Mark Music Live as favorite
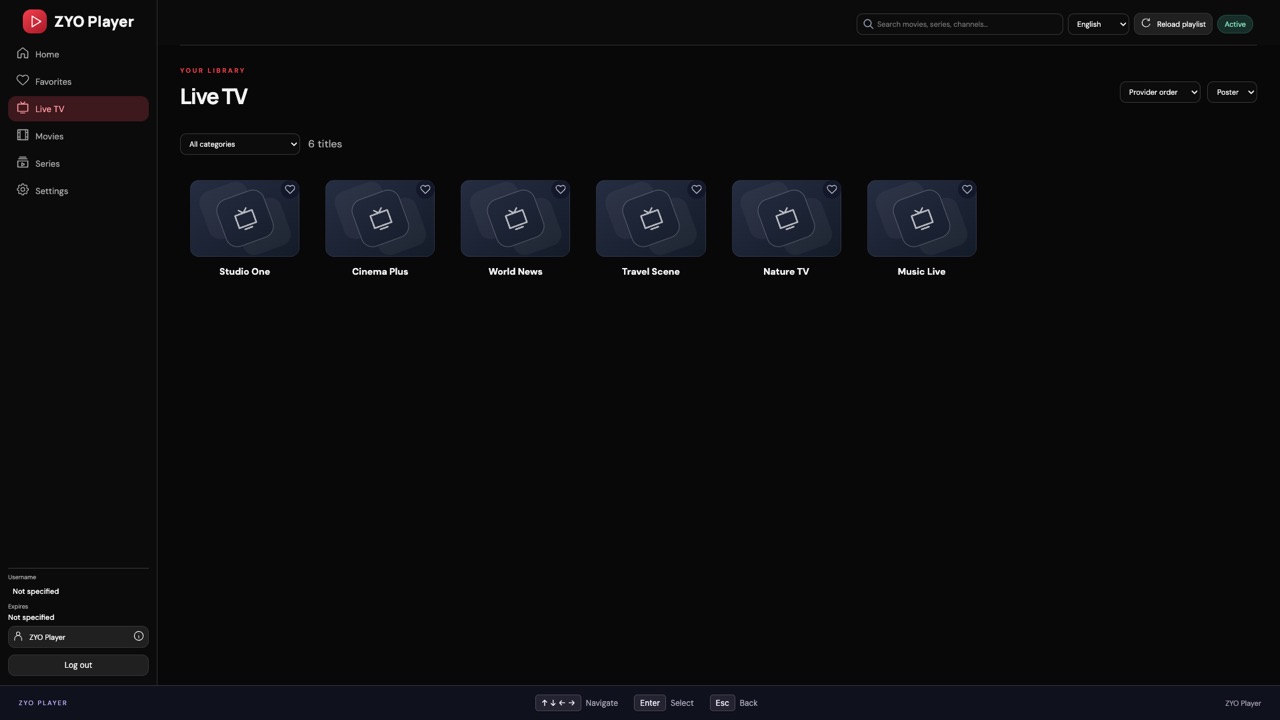This screenshot has height=720, width=1280. coord(967,189)
